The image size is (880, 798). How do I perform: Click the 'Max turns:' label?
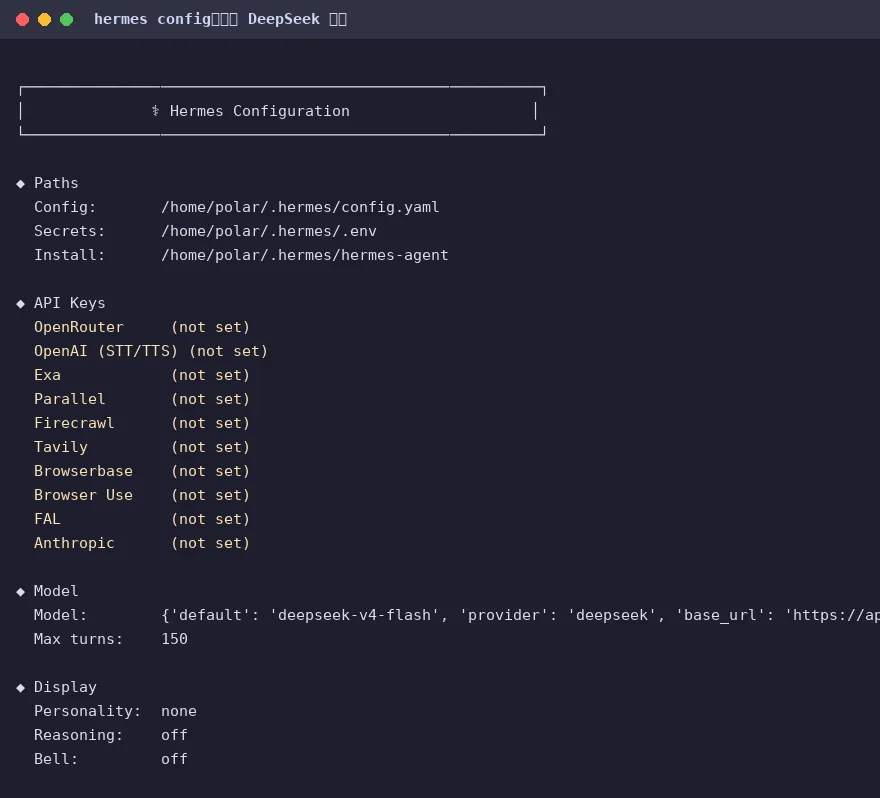tap(79, 639)
